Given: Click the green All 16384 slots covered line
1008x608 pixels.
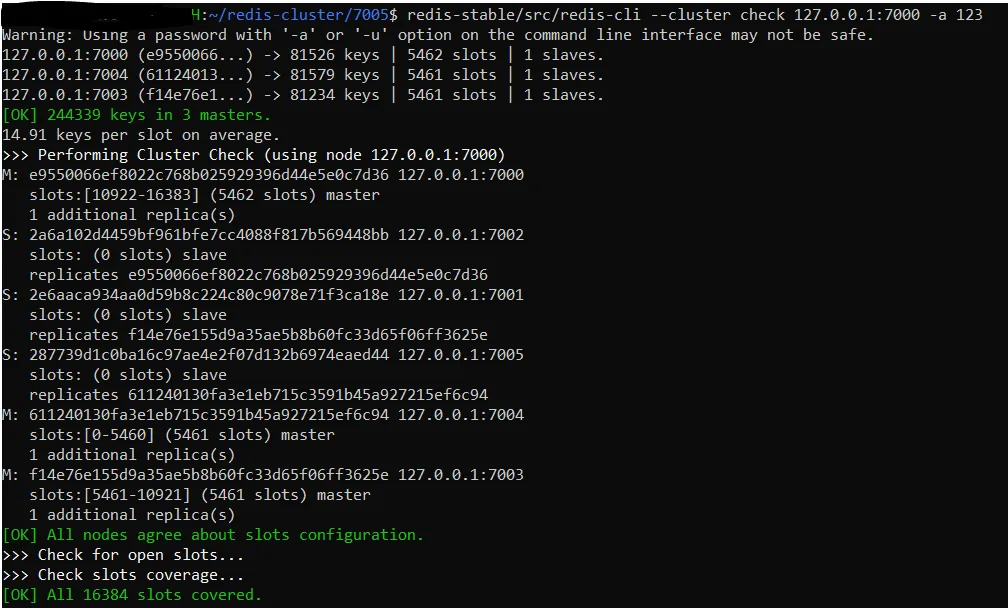Looking at the screenshot, I should pos(132,595).
